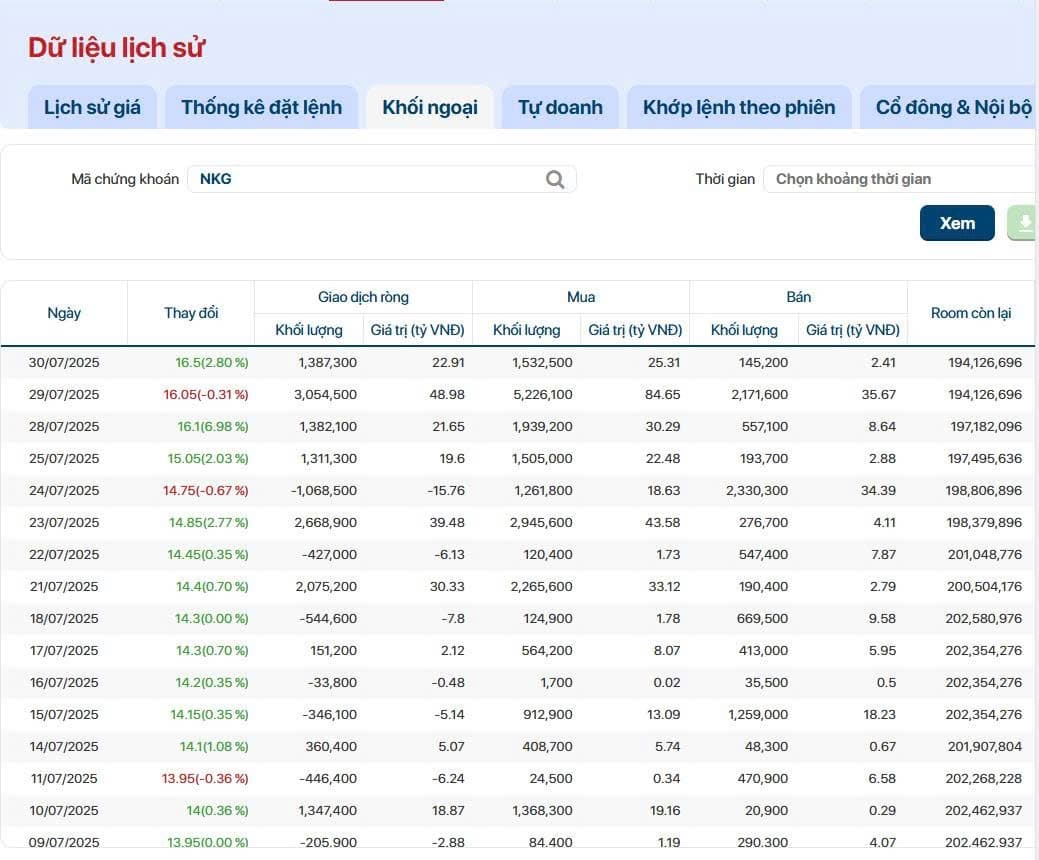Open the Thống kê đặt lệnh tab
The height and width of the screenshot is (860, 1039).
tap(261, 107)
